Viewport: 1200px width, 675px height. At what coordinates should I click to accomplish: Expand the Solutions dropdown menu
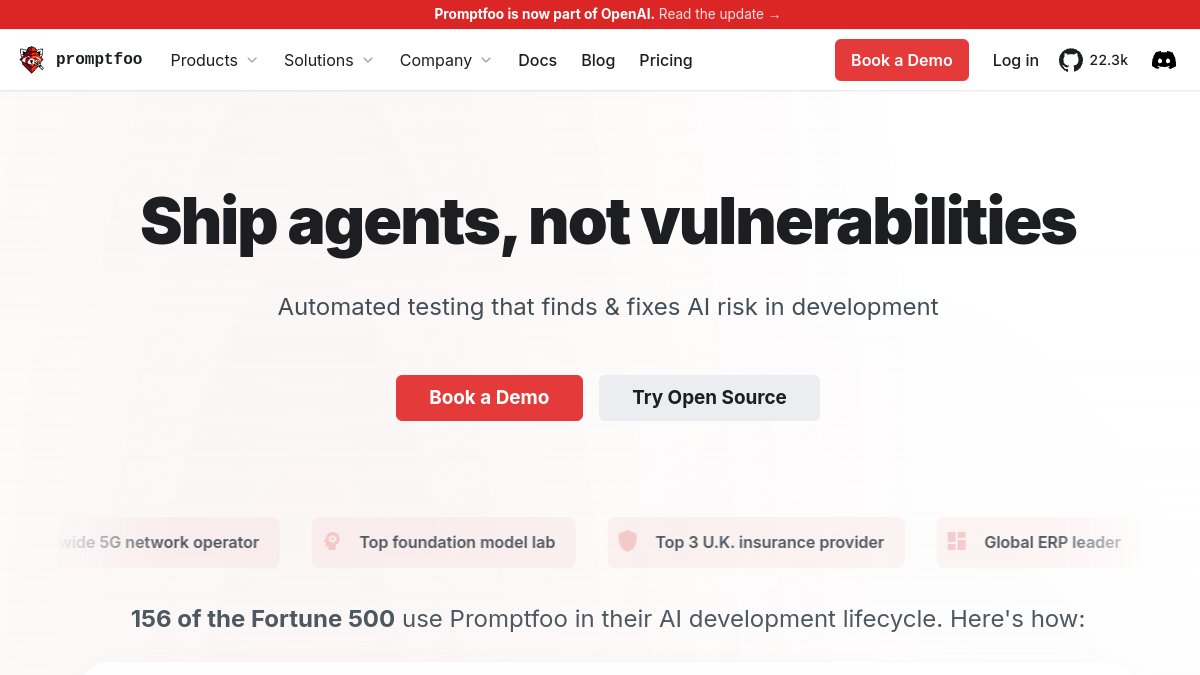point(329,60)
